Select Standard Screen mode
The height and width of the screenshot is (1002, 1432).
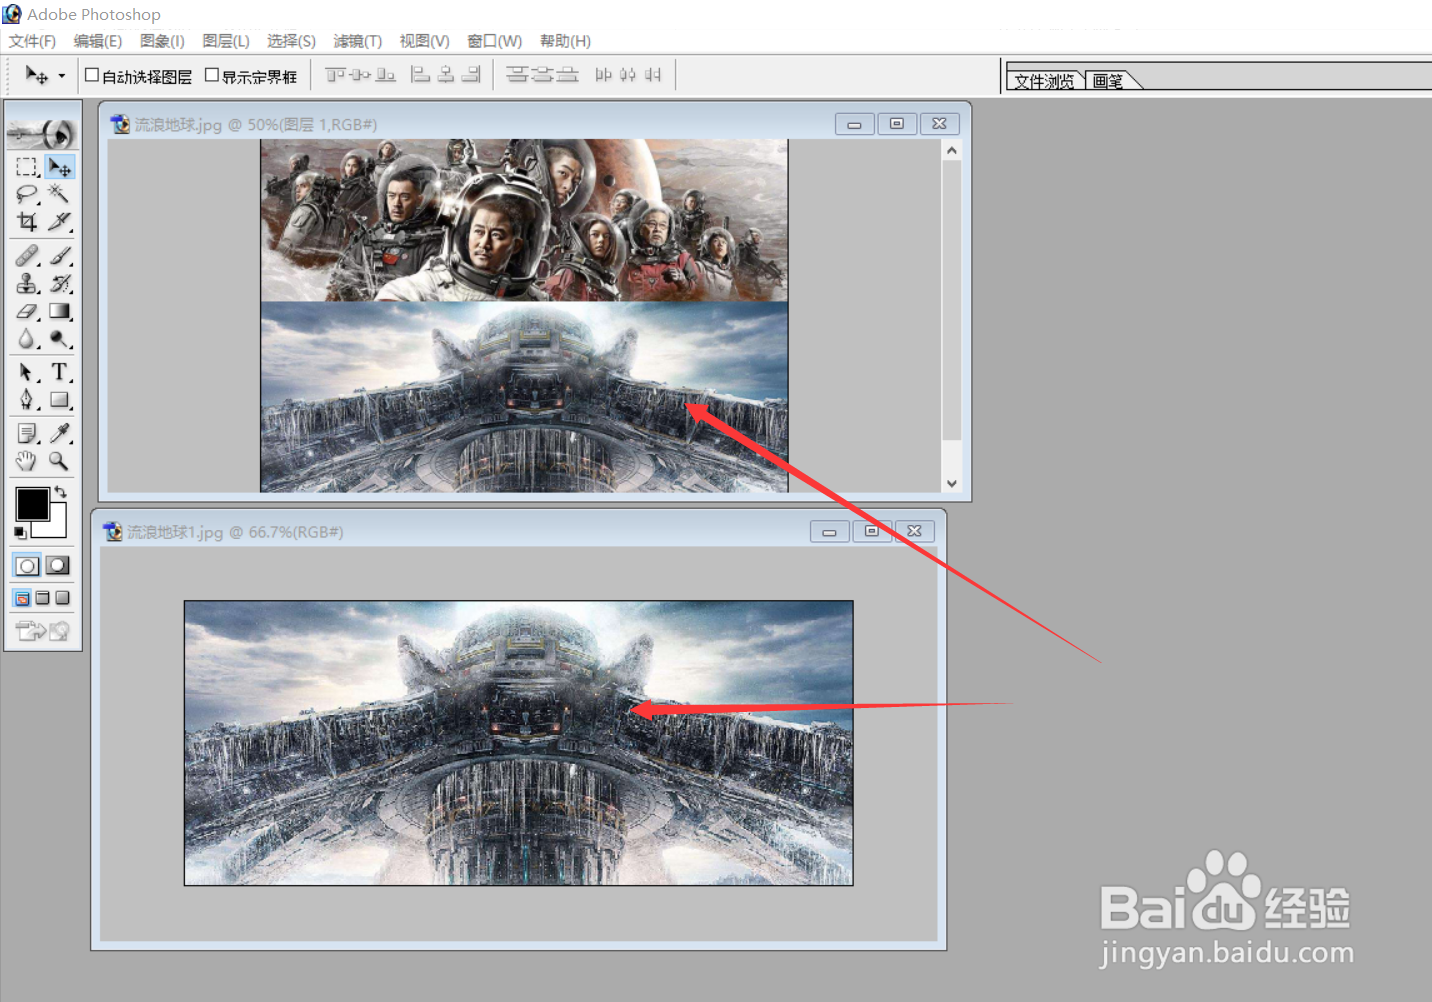(22, 598)
